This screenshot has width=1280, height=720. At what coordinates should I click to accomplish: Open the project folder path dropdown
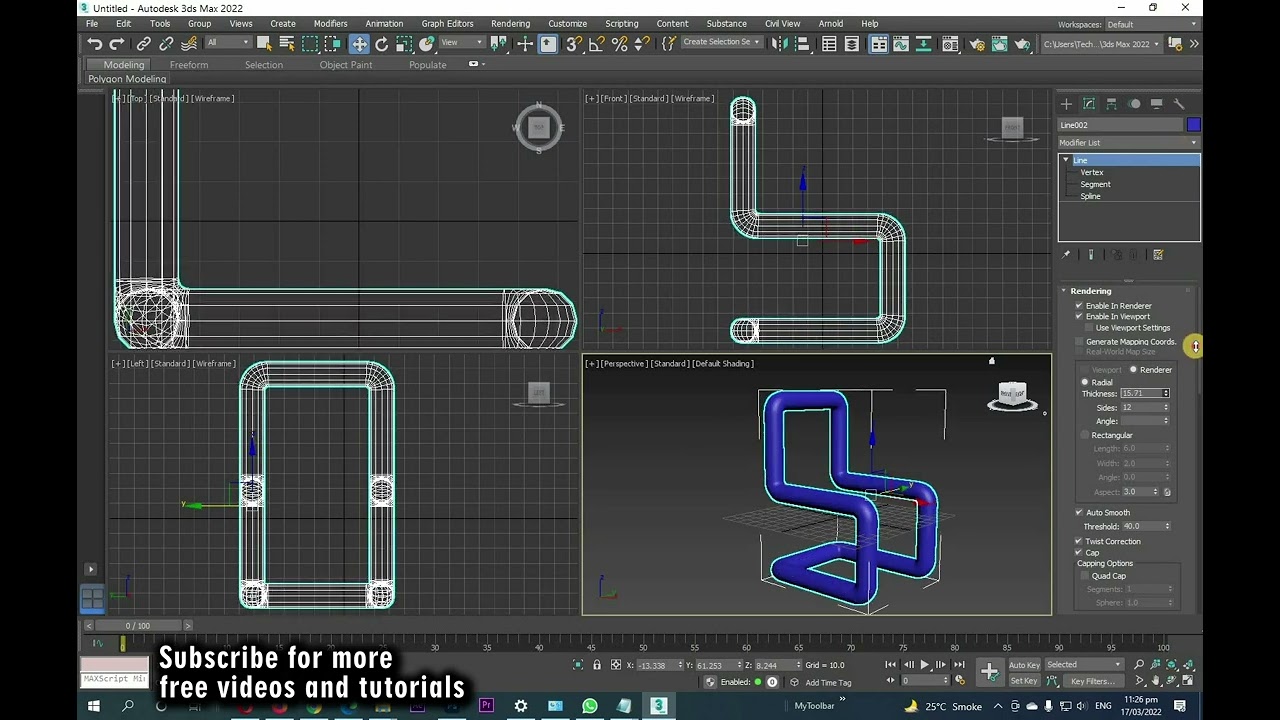coord(1101,44)
